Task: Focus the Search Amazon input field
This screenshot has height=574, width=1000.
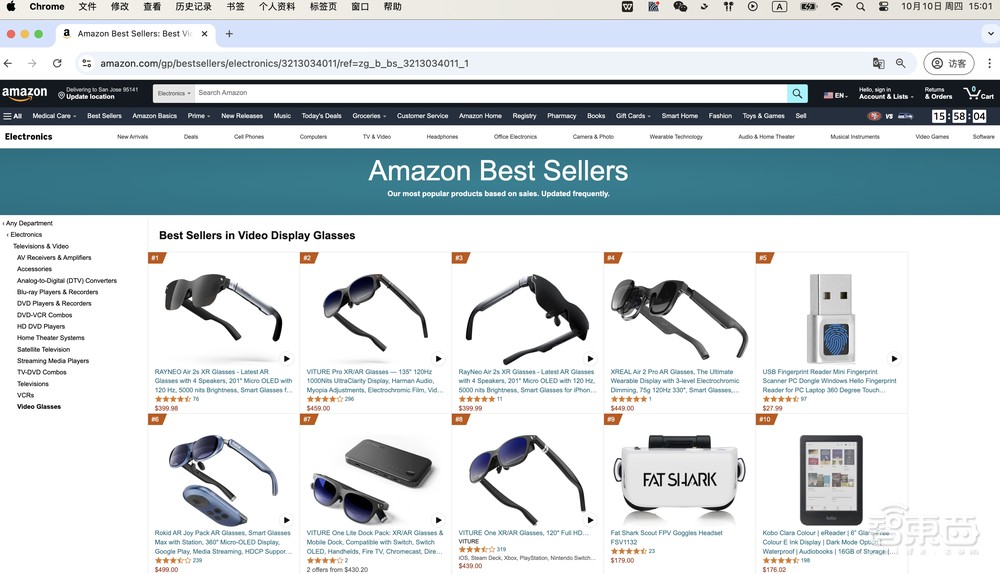Action: click(x=490, y=93)
